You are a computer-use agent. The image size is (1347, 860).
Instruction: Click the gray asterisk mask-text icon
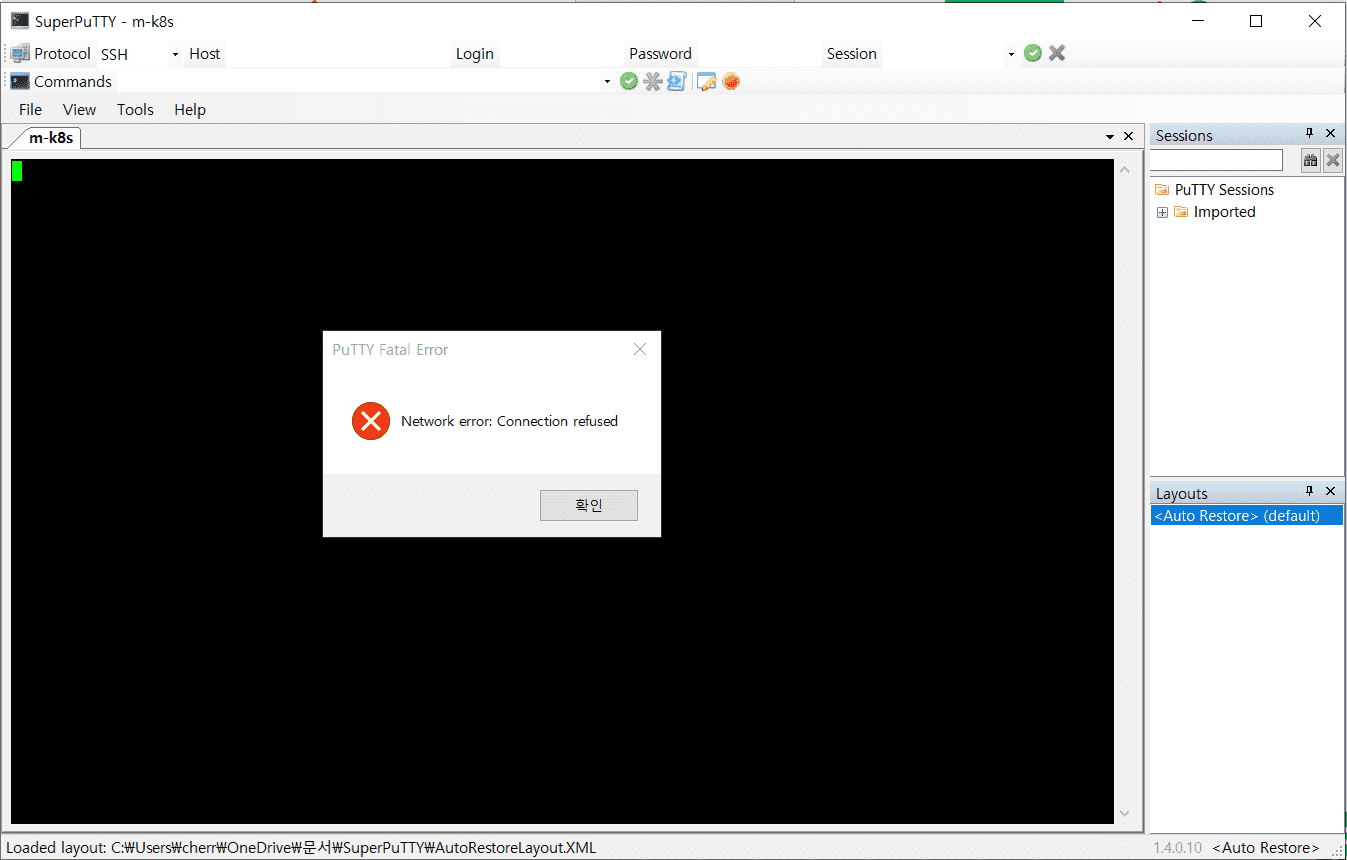(653, 81)
